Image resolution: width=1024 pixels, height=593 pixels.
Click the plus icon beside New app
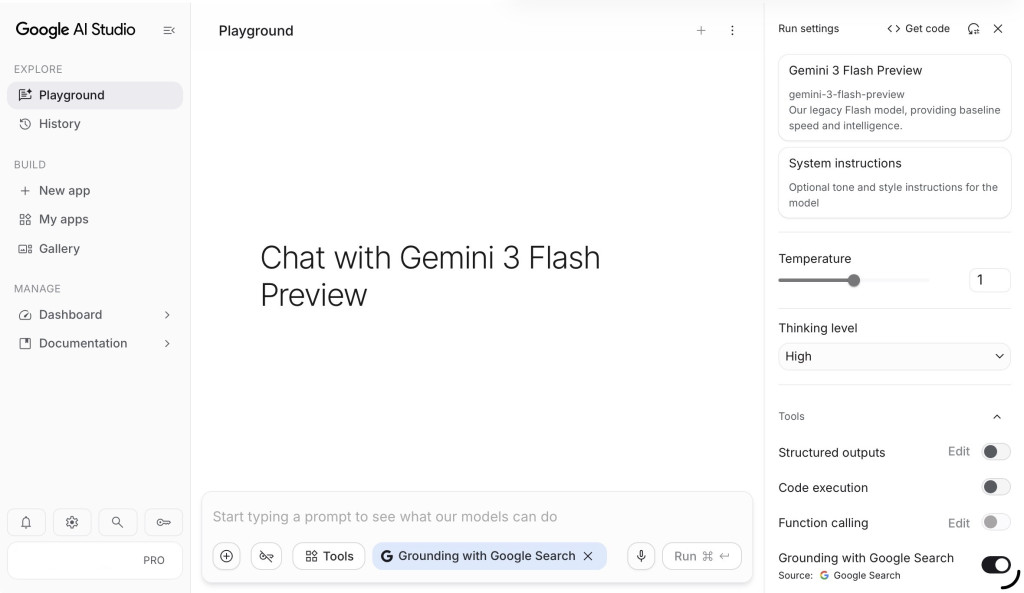(x=25, y=191)
